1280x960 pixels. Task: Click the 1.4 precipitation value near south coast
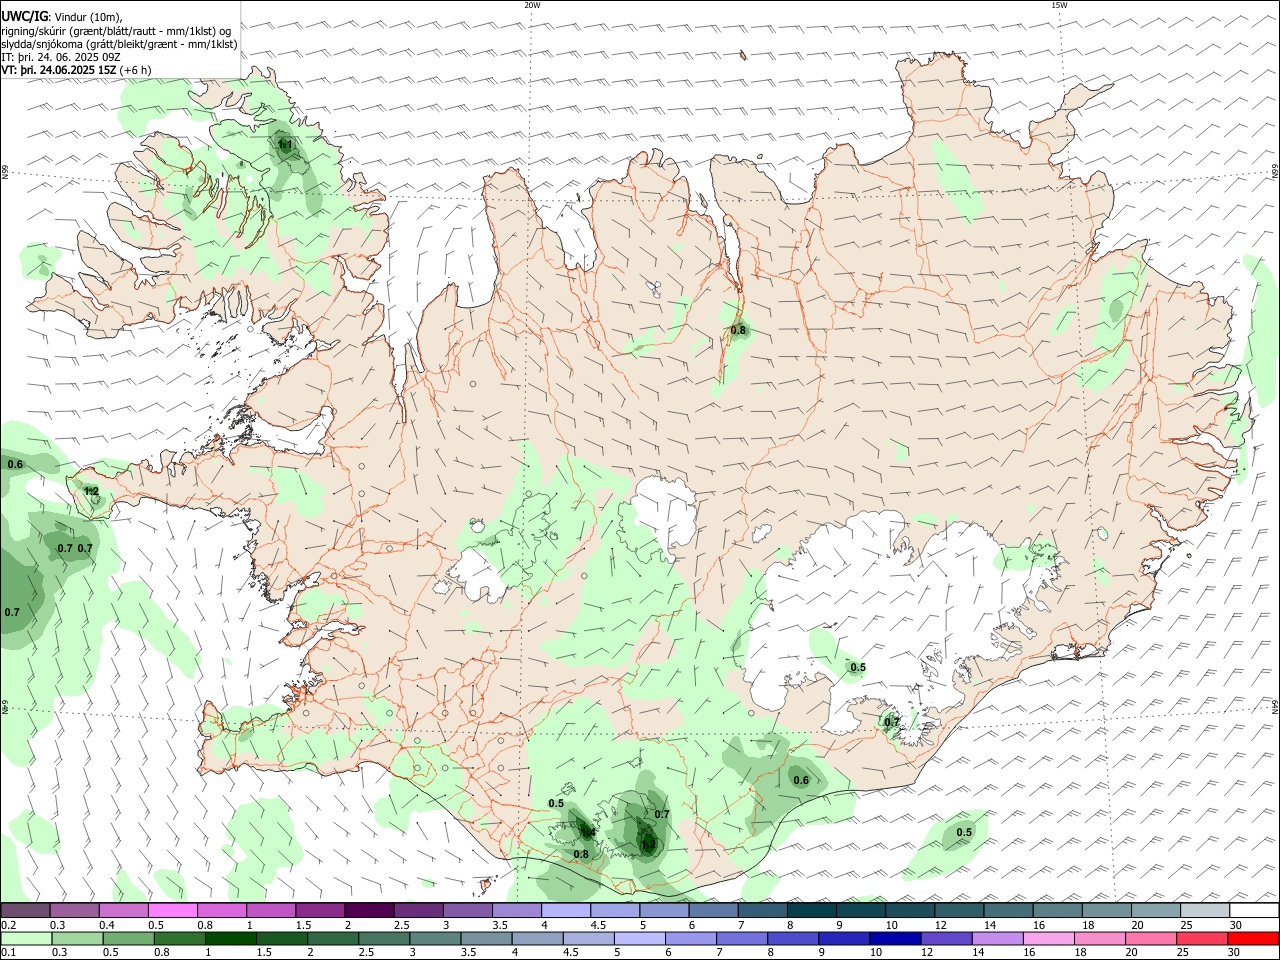[x=588, y=832]
